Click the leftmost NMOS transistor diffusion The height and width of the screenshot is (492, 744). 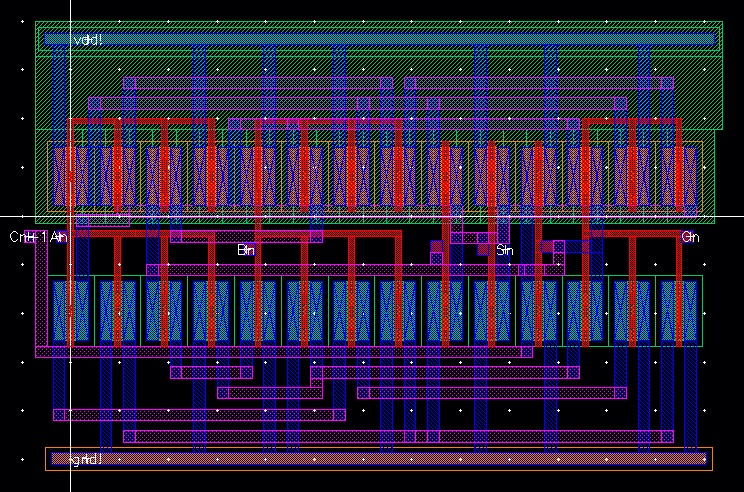(71, 311)
